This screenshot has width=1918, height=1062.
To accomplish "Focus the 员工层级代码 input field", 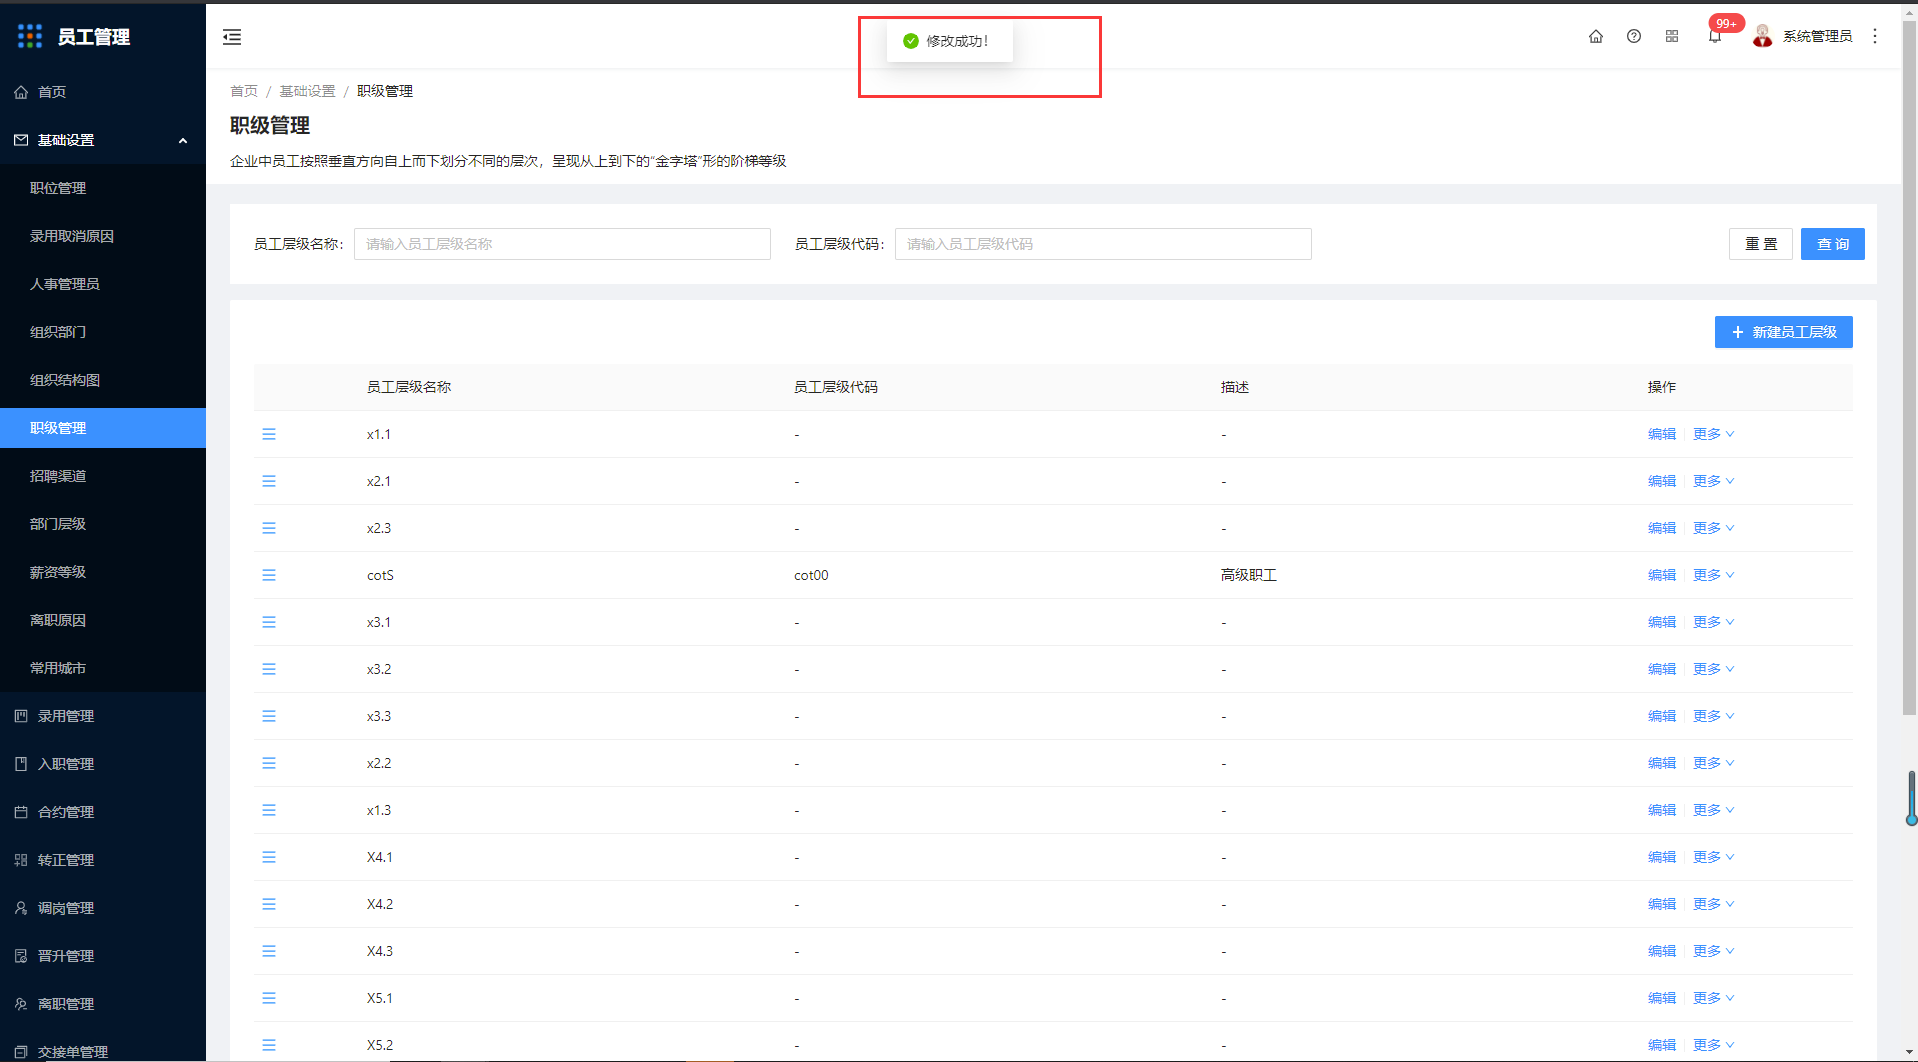I will click(1103, 244).
